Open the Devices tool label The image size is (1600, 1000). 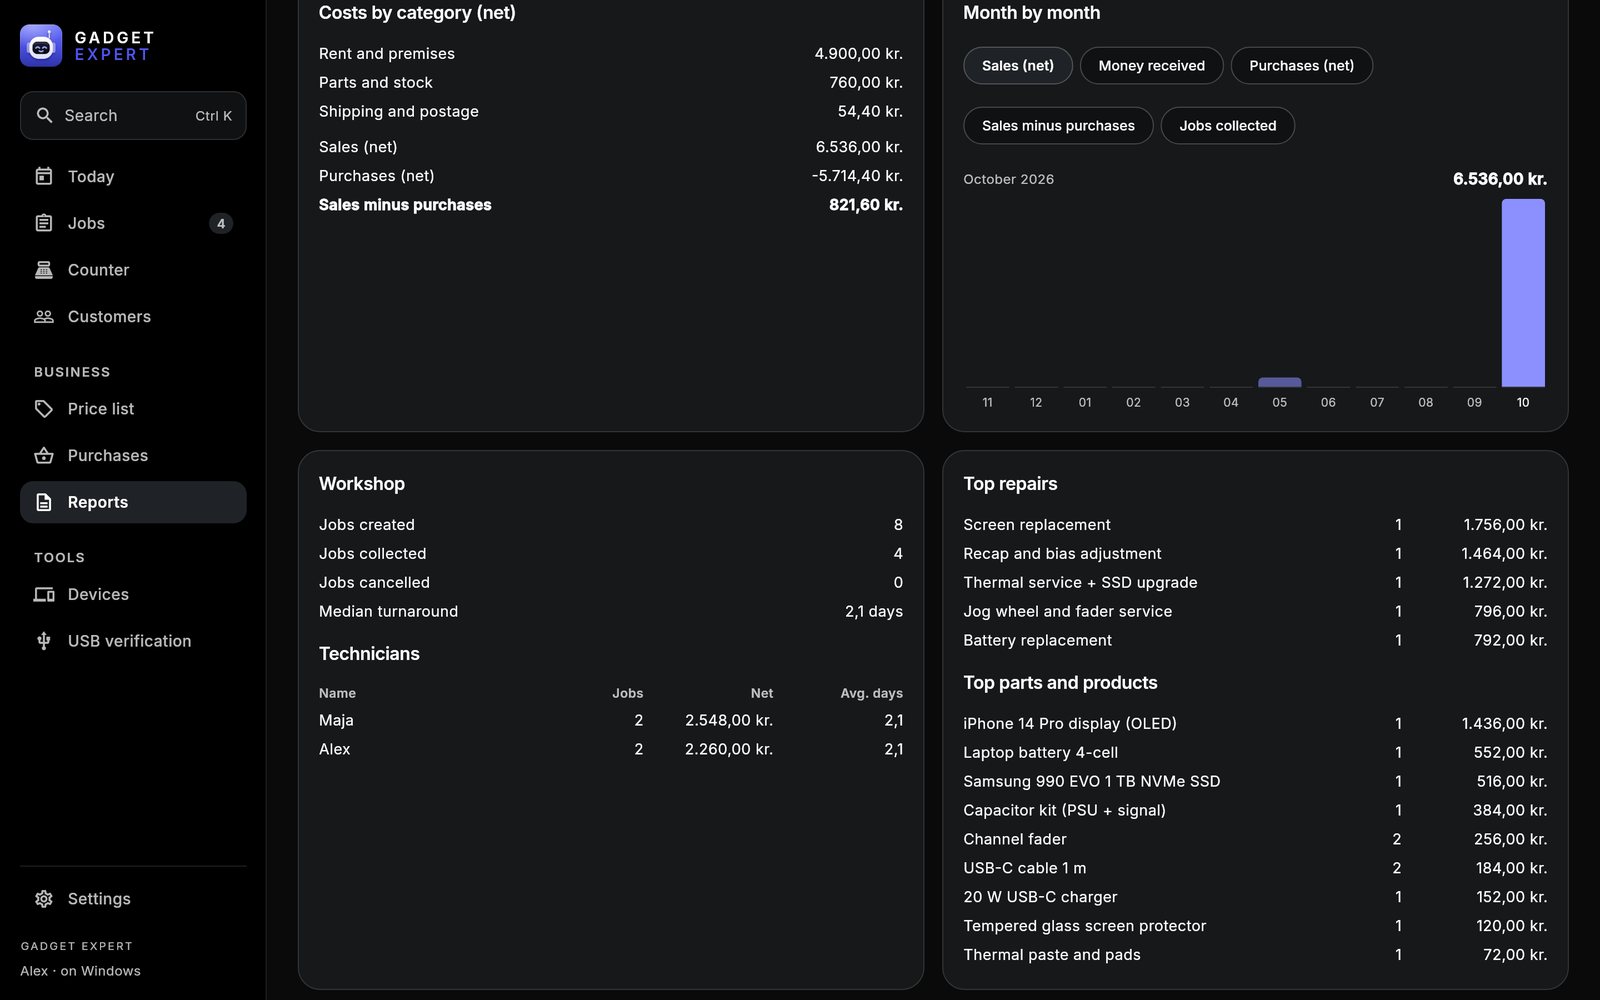(x=98, y=594)
